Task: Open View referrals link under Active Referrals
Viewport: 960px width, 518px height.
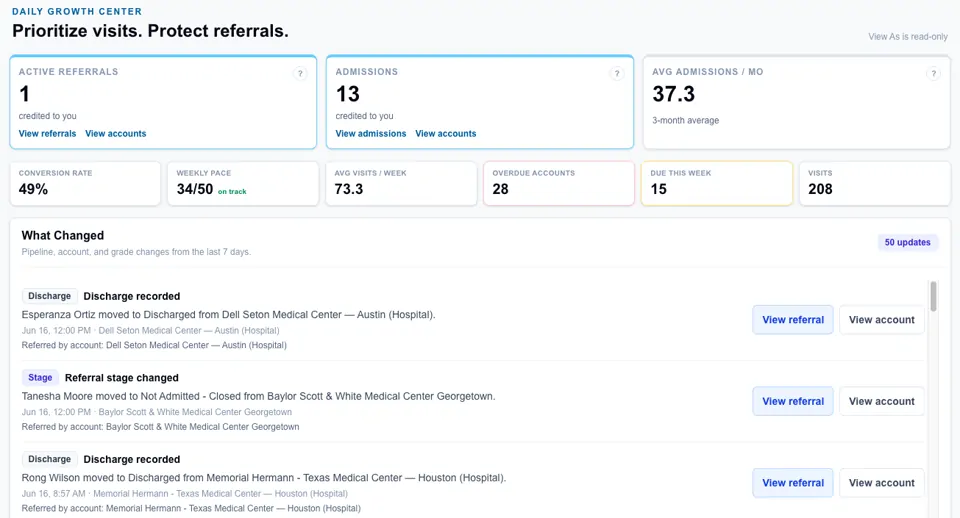Action: pos(47,133)
